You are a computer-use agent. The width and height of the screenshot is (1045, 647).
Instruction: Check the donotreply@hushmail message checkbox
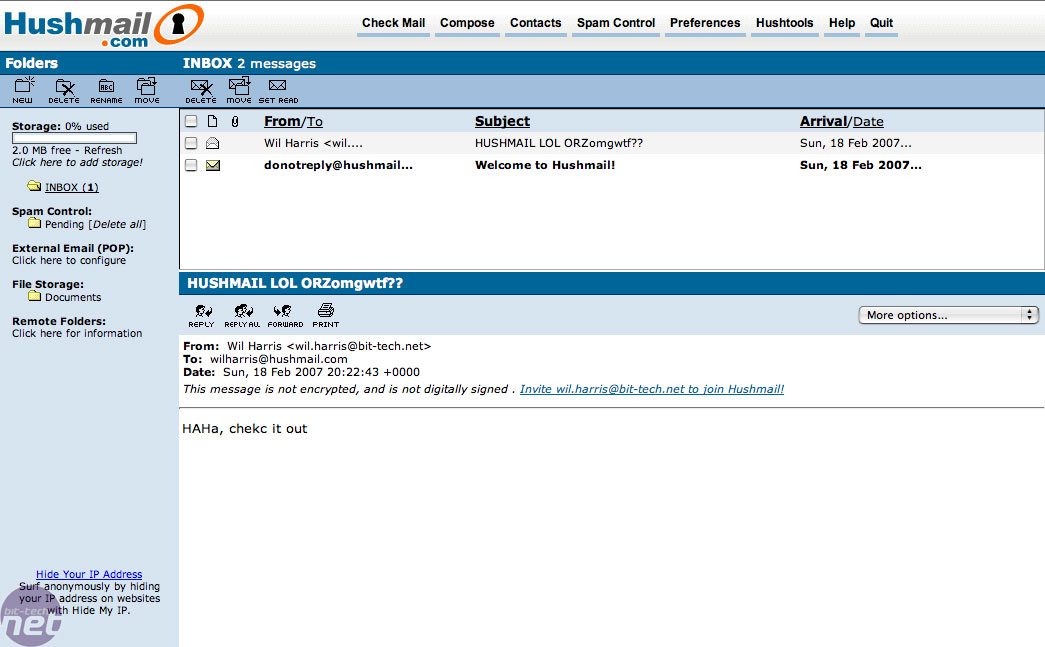click(191, 165)
